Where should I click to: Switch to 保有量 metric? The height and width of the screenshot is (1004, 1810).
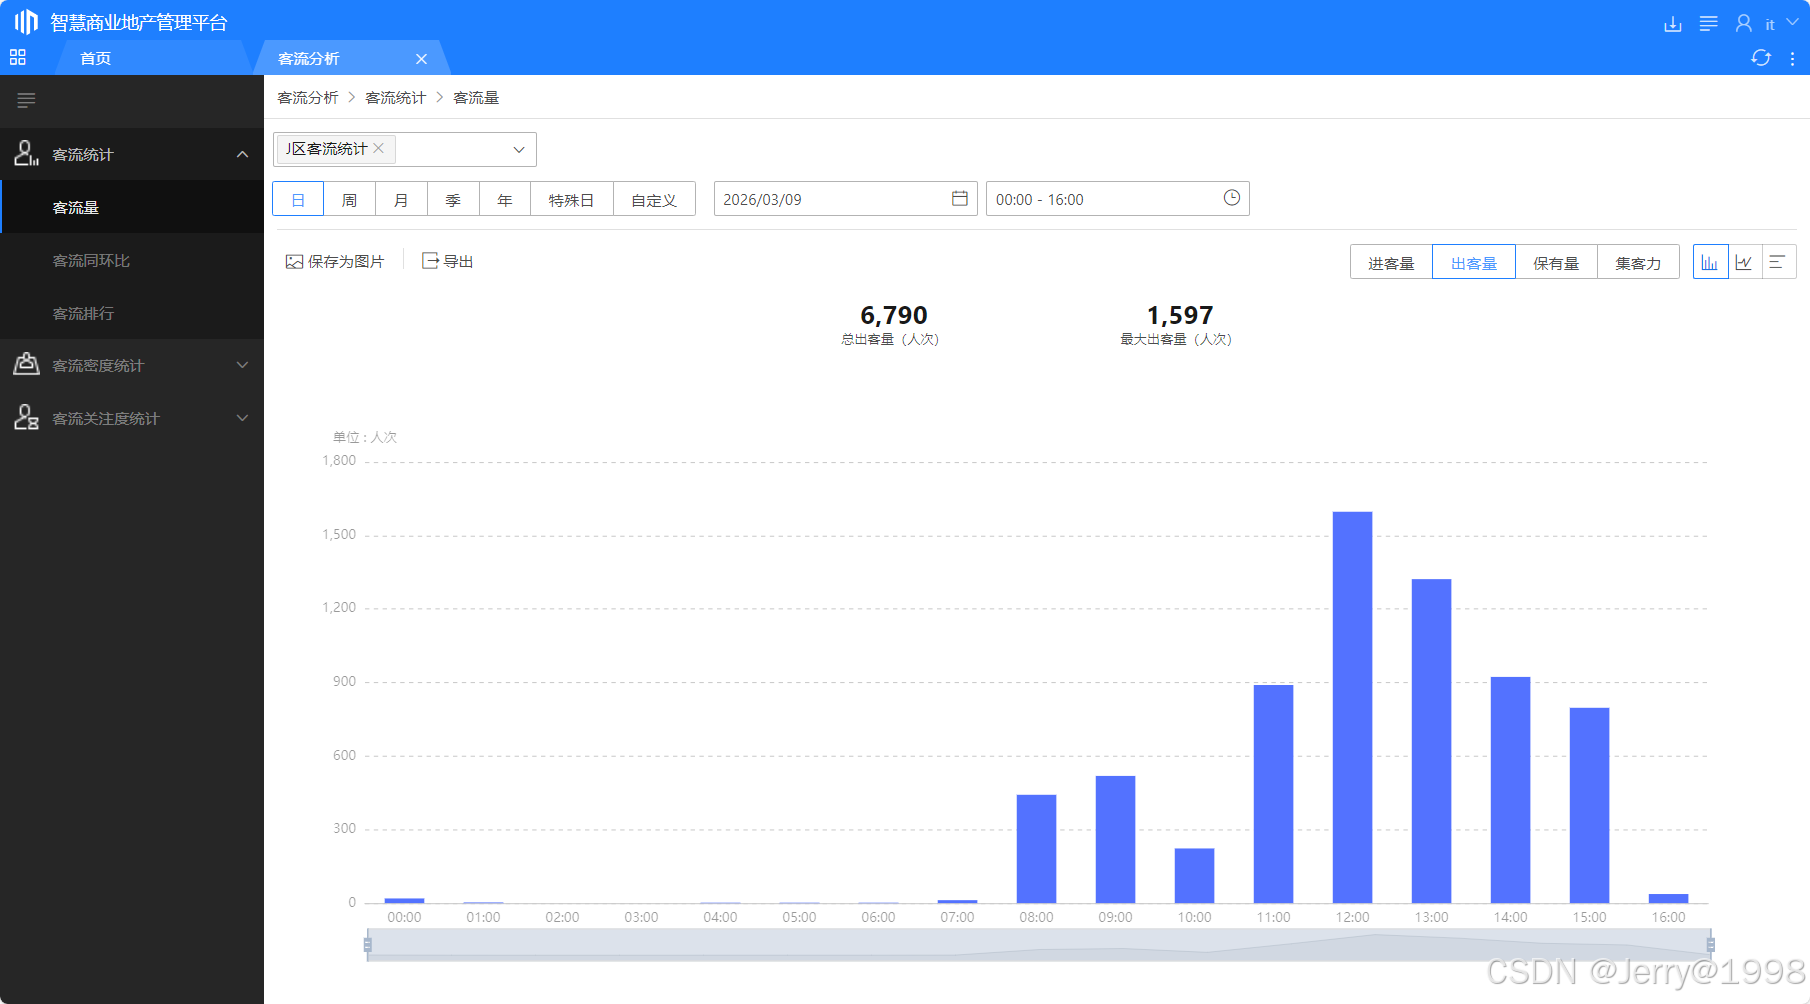click(1556, 262)
